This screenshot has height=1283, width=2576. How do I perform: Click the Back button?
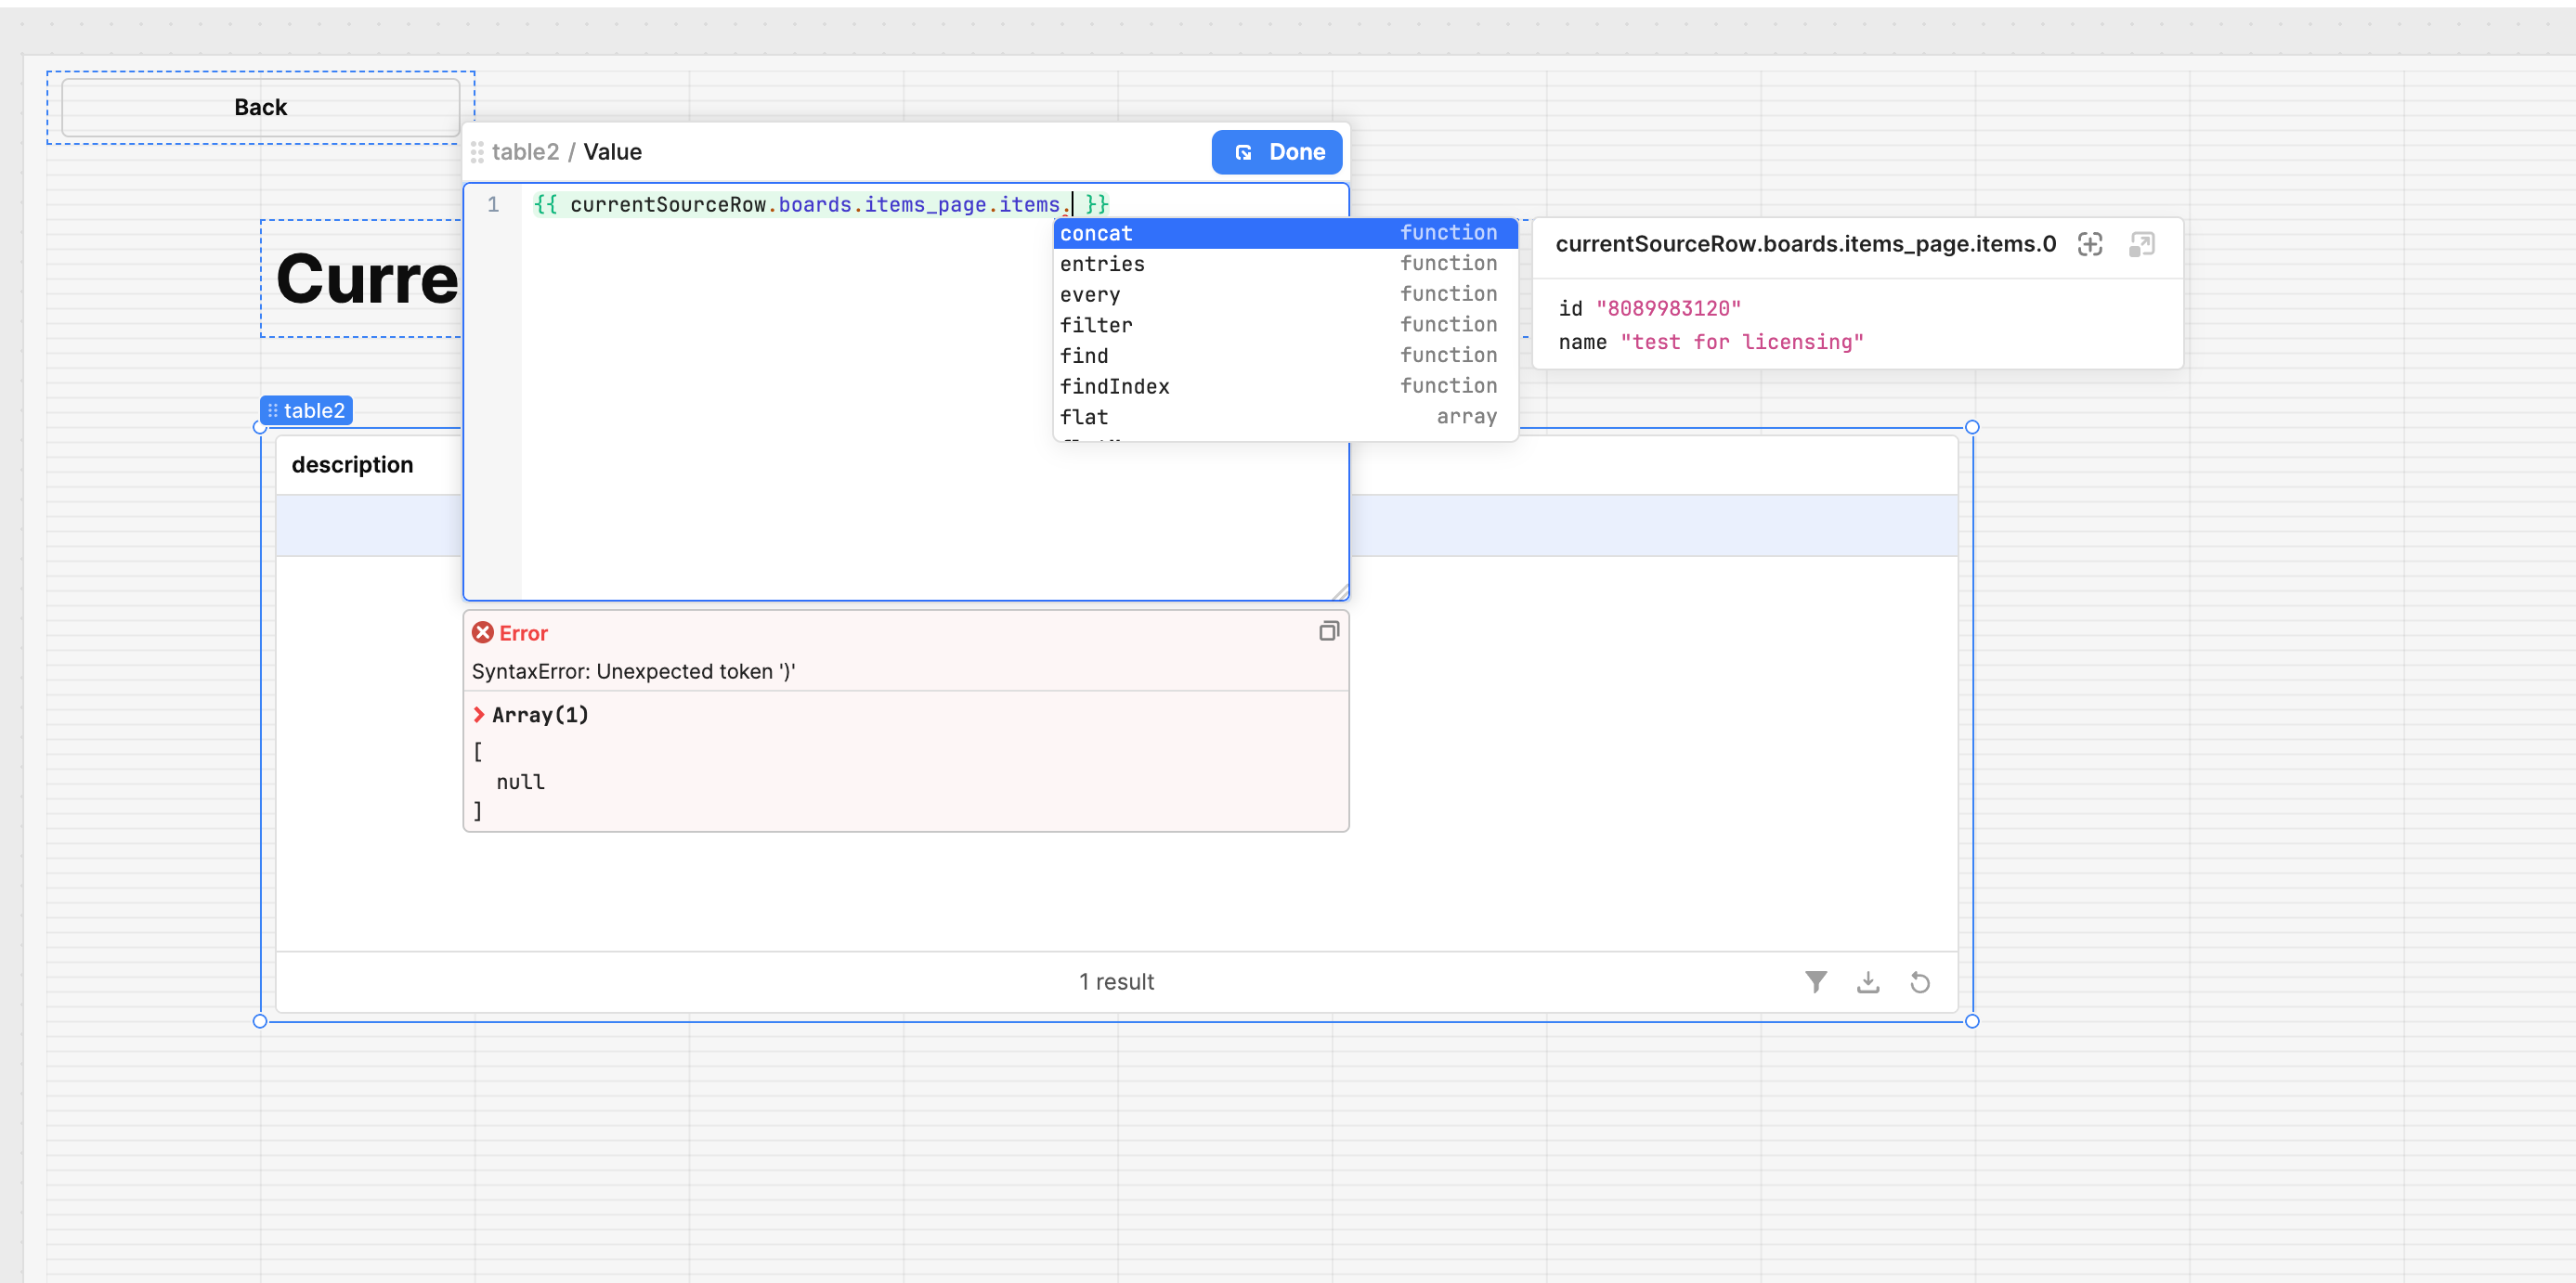[x=260, y=107]
